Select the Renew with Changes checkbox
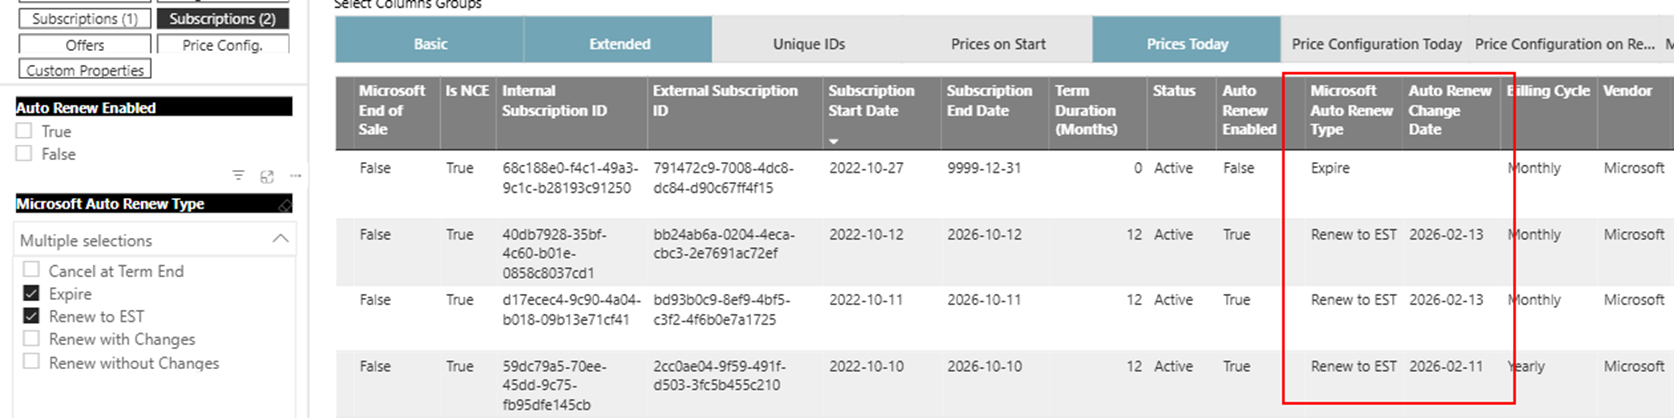This screenshot has height=418, width=1674. click(x=31, y=339)
